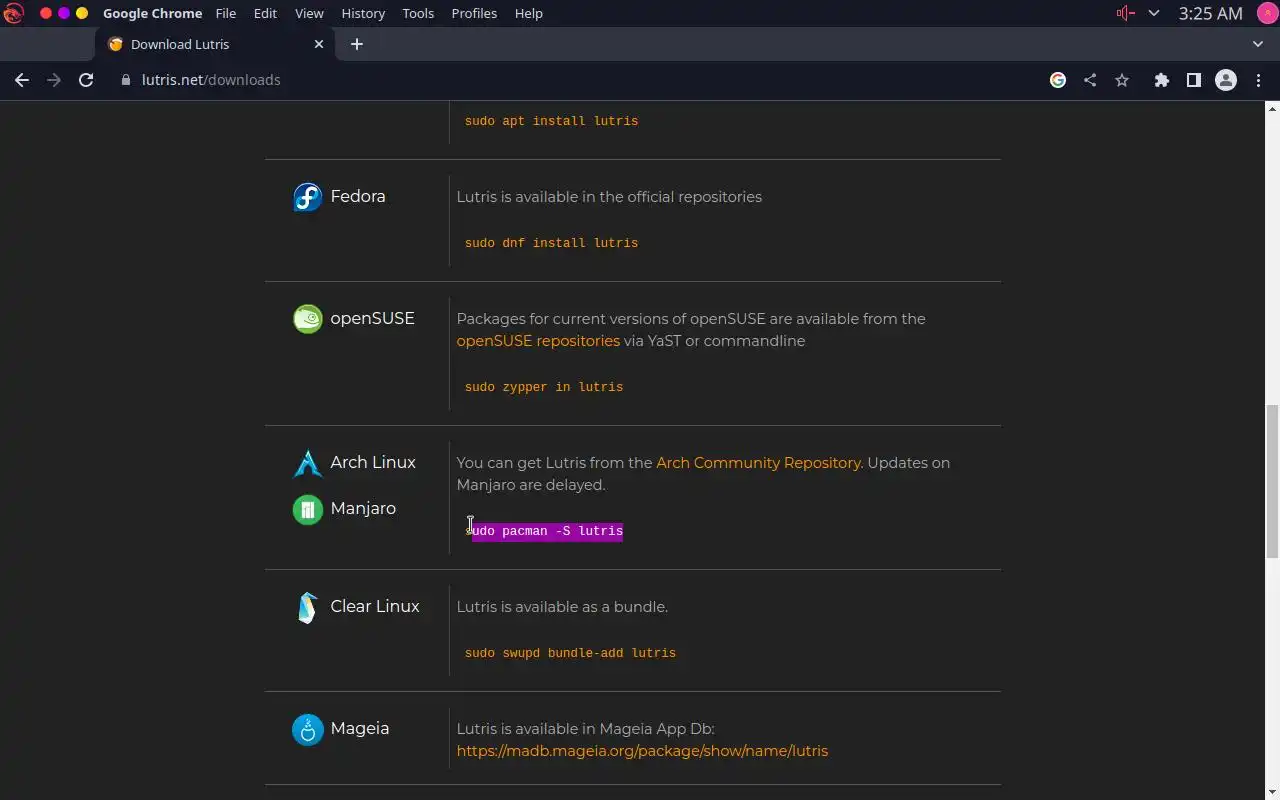The width and height of the screenshot is (1280, 800).
Task: Click the reload page icon
Action: click(86, 80)
